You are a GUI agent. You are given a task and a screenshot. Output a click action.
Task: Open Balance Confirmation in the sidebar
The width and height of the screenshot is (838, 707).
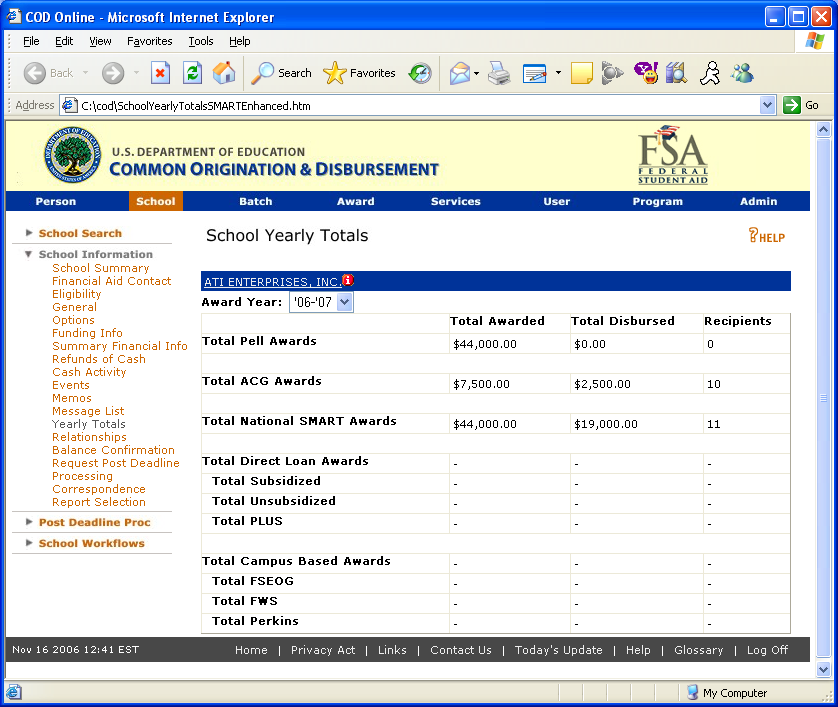pos(113,450)
